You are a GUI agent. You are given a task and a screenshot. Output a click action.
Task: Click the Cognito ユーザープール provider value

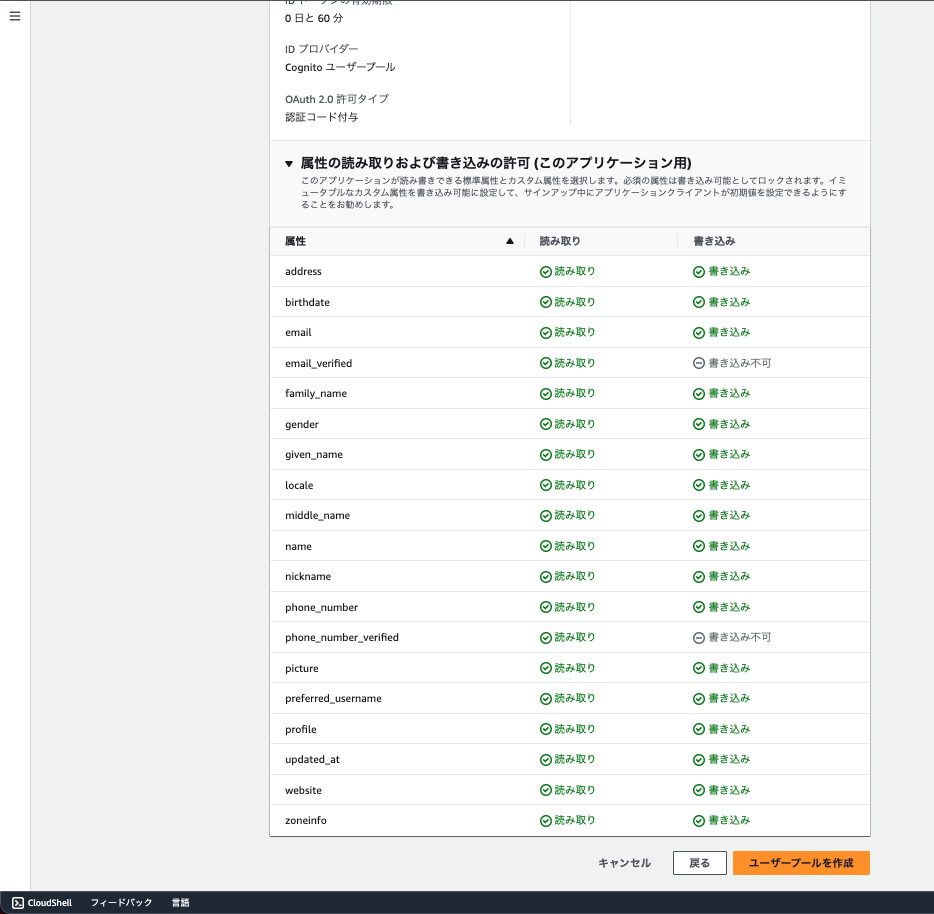tap(340, 67)
